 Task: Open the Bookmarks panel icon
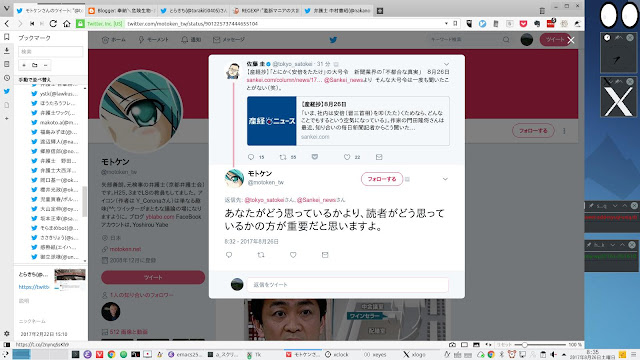click(x=7, y=37)
